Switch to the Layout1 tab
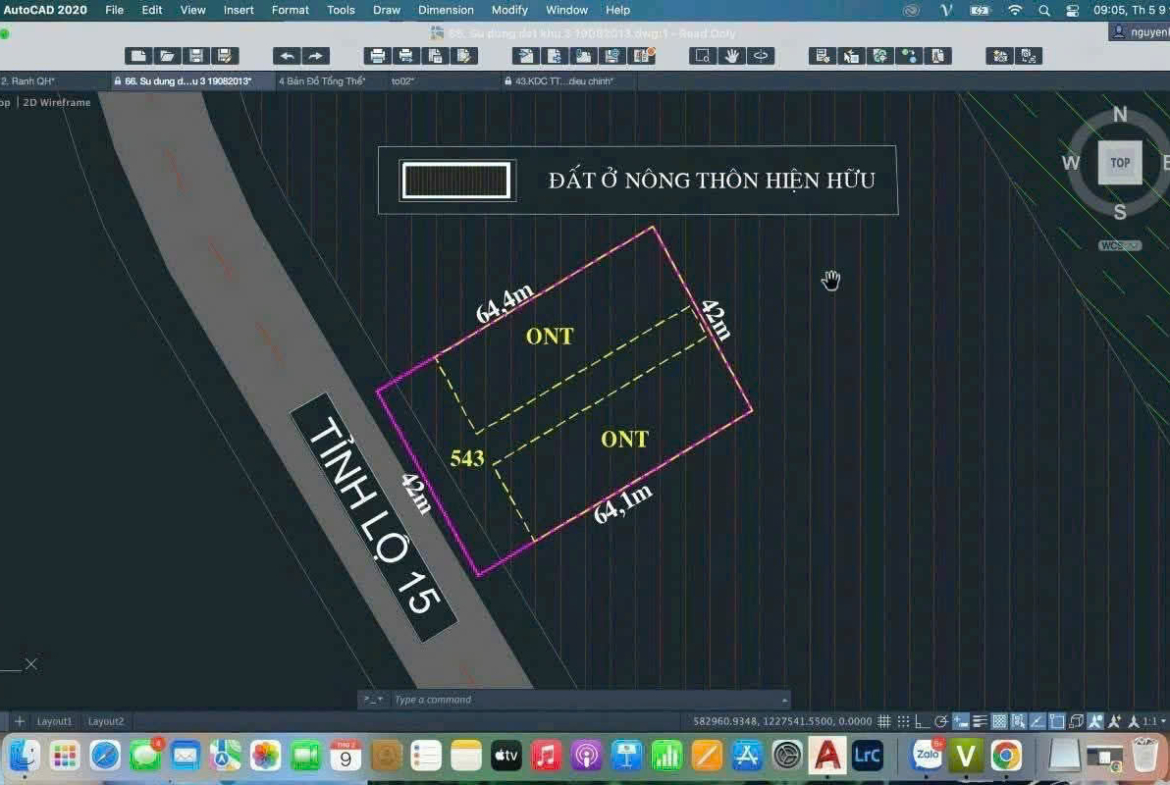Viewport: 1170px width, 785px height. pos(54,721)
